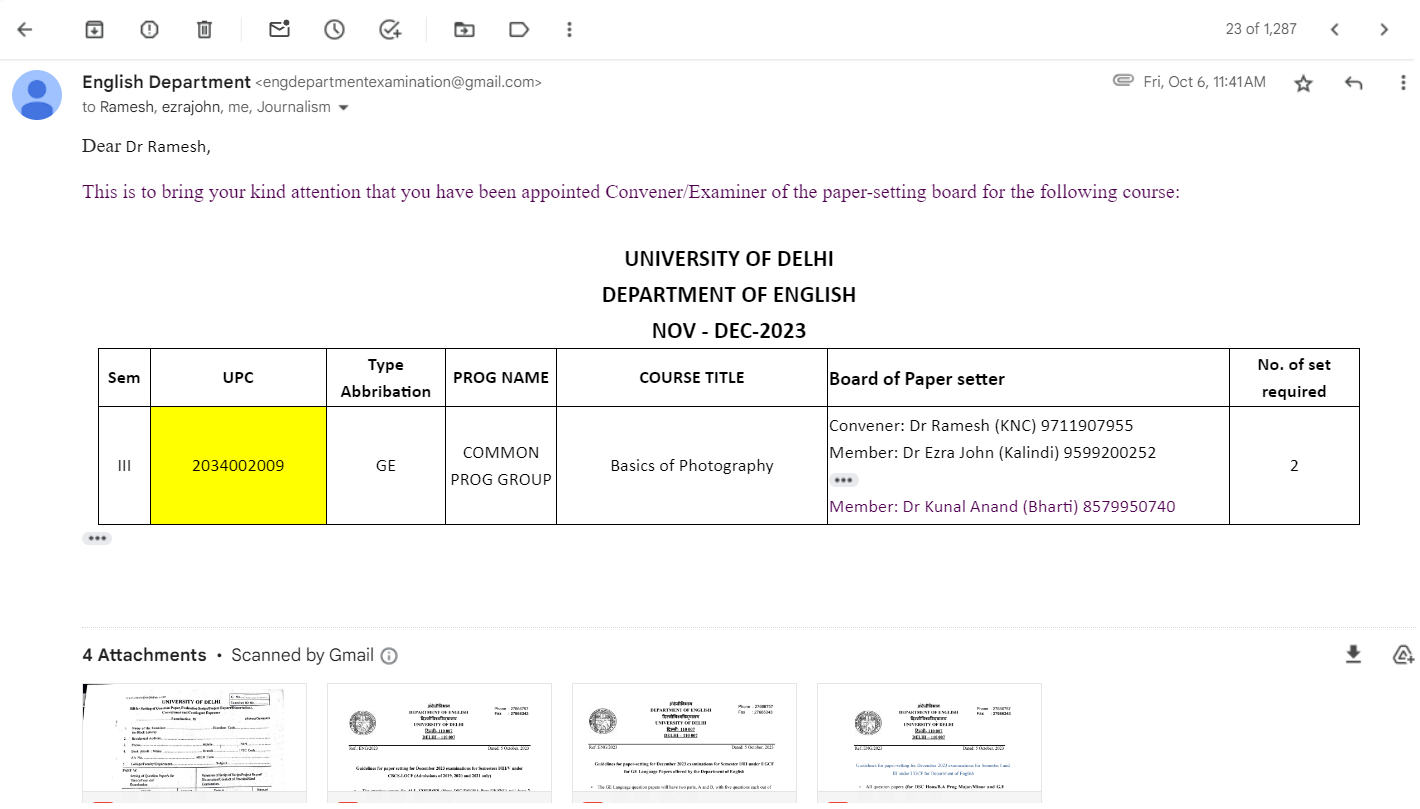The image size is (1420, 809).
Task: Open the second attachment thumbnail
Action: pos(439,743)
